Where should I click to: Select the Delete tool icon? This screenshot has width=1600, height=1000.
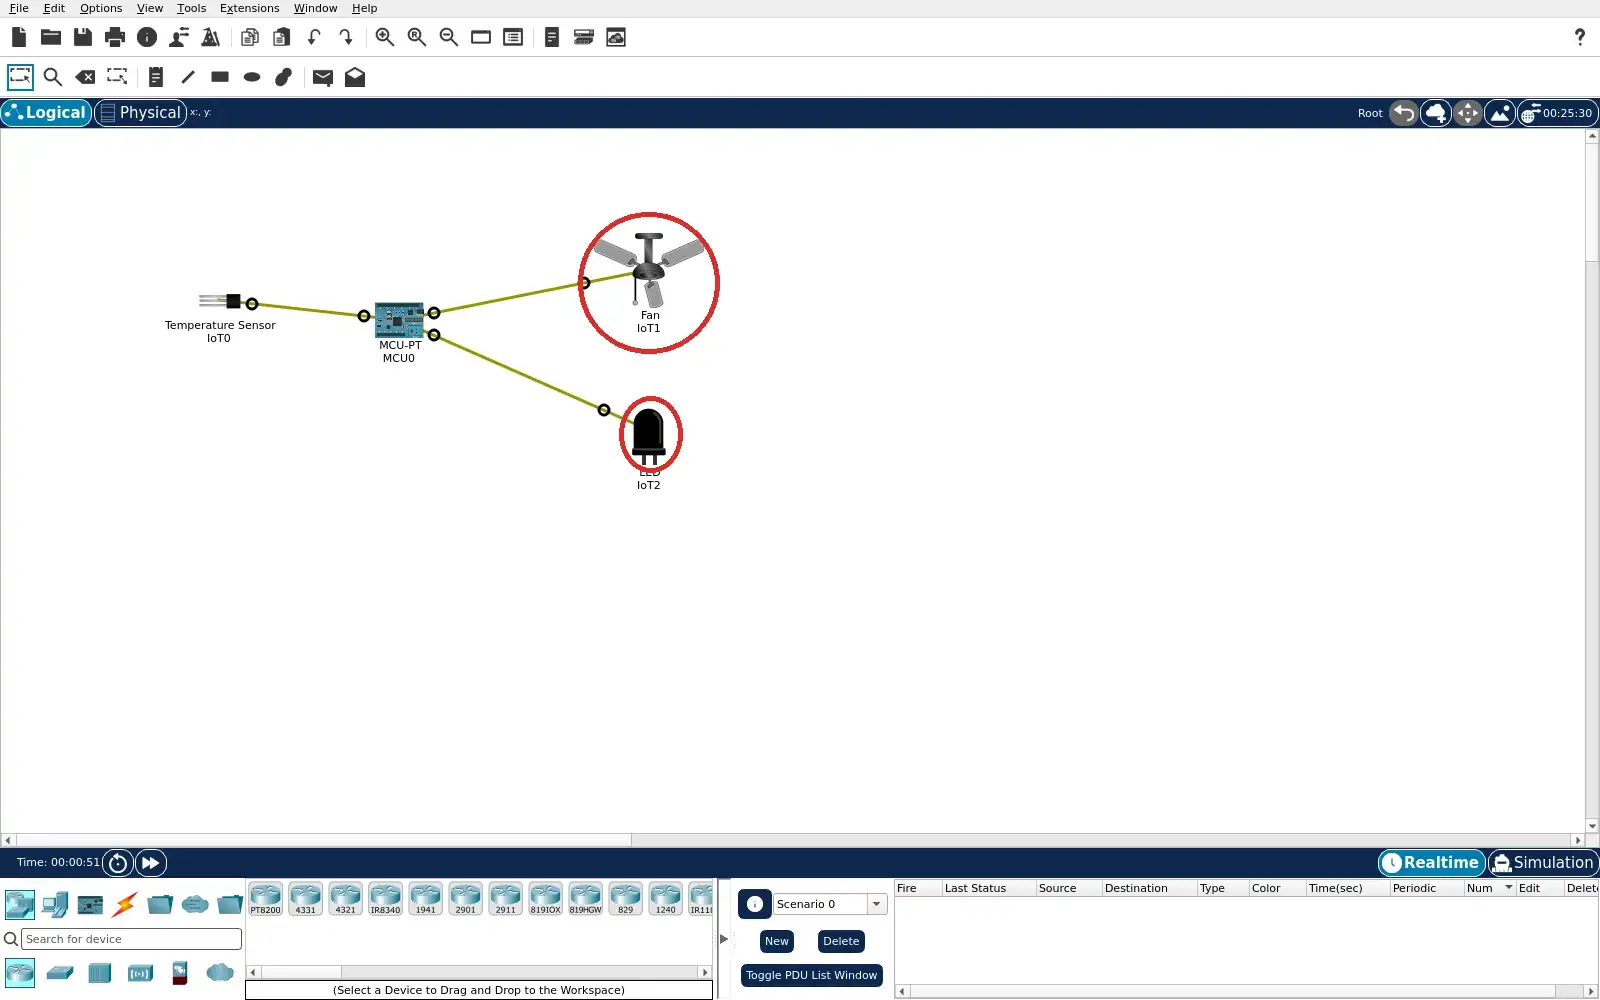tap(85, 77)
